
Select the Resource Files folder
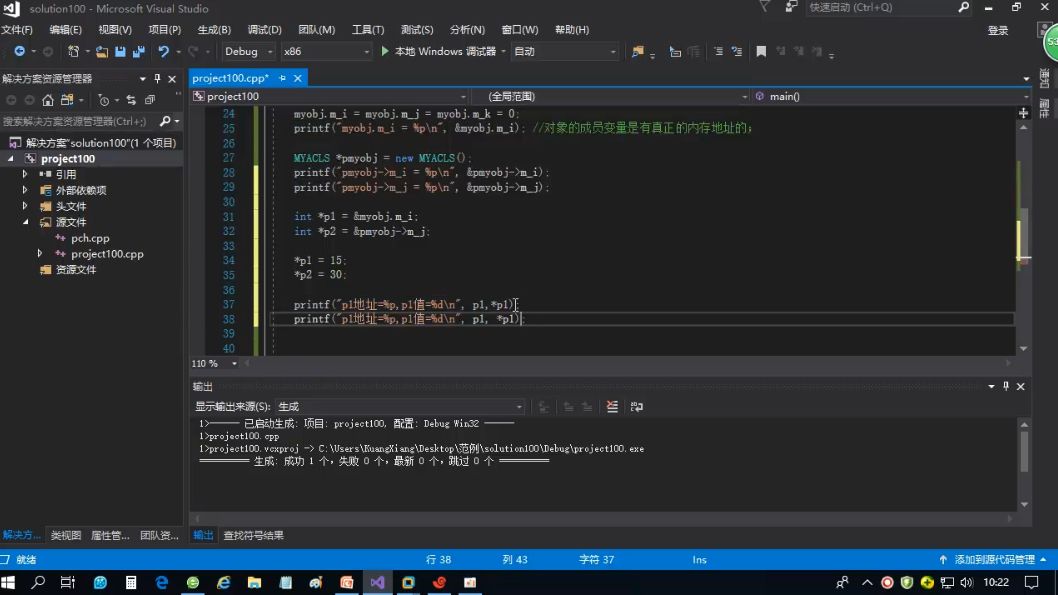coord(76,270)
